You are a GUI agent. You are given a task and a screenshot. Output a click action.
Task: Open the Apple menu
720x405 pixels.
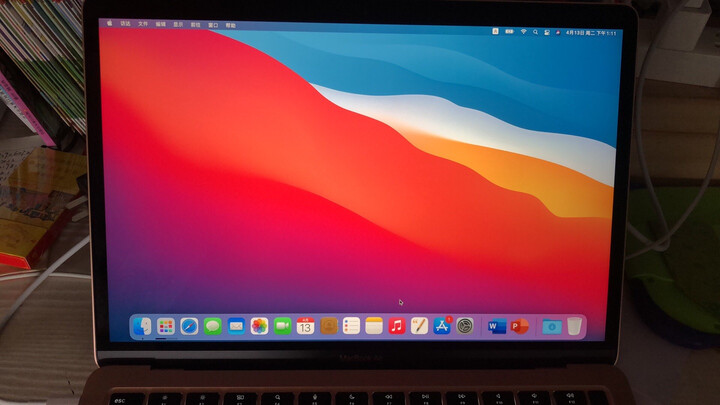pos(109,23)
